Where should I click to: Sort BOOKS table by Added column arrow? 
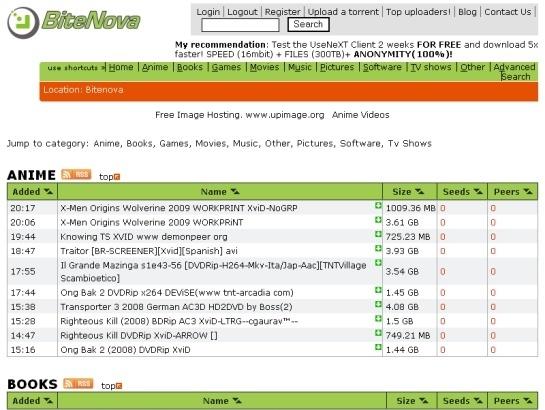48,401
